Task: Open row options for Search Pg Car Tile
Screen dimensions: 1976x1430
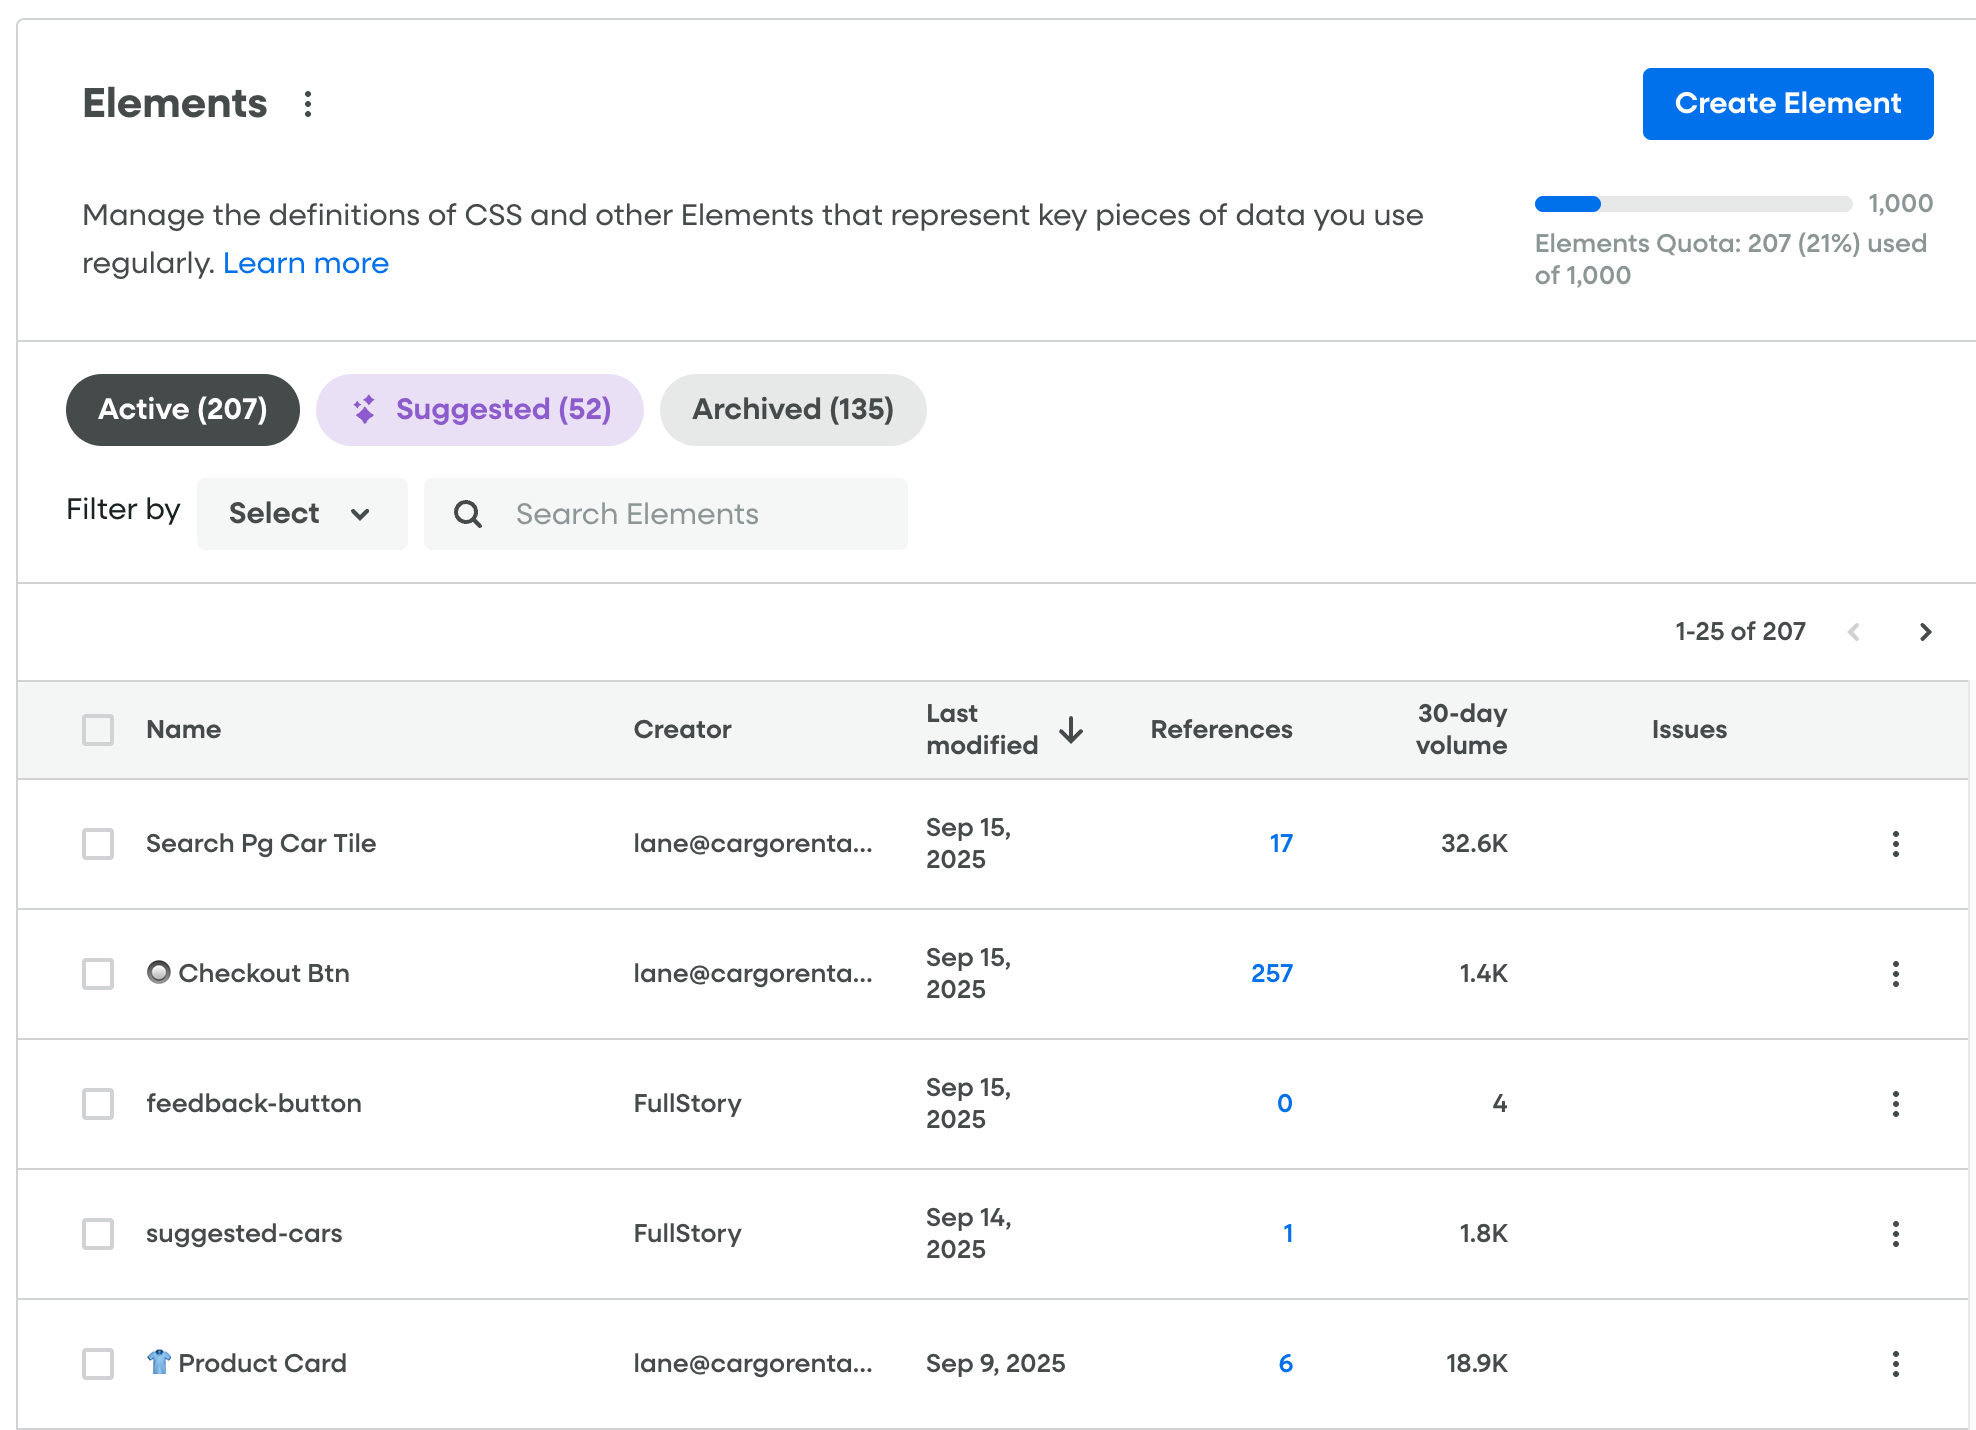Action: click(x=1895, y=844)
